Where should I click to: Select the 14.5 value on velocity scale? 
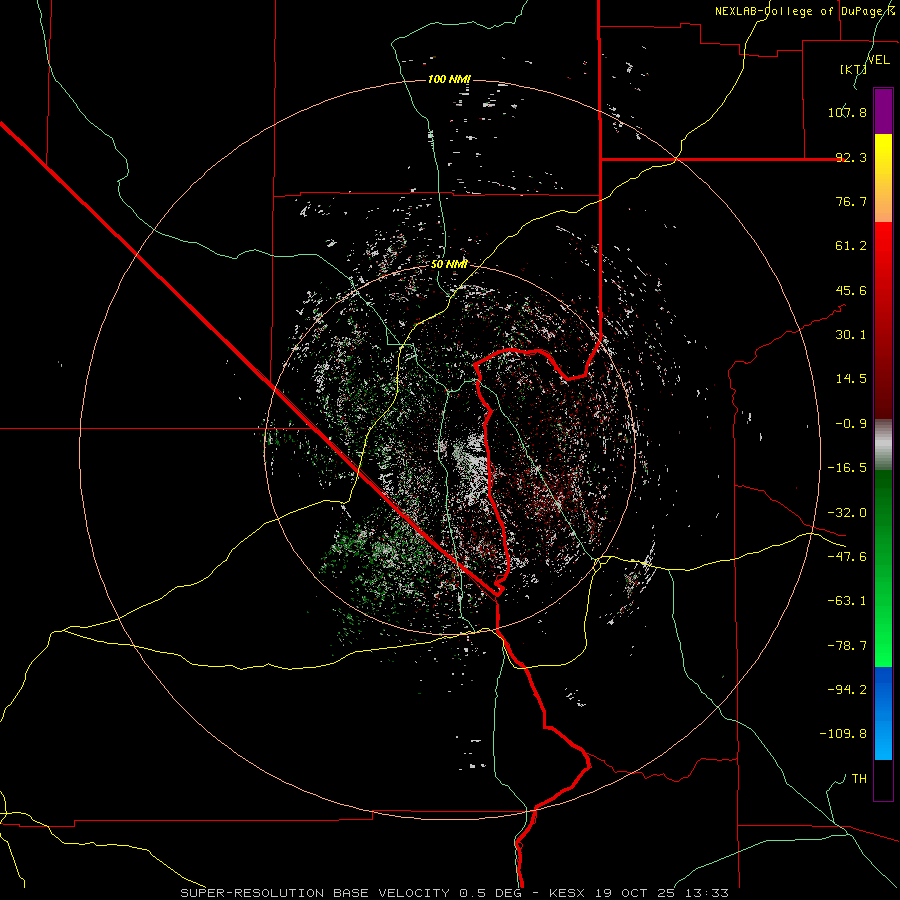coord(851,379)
